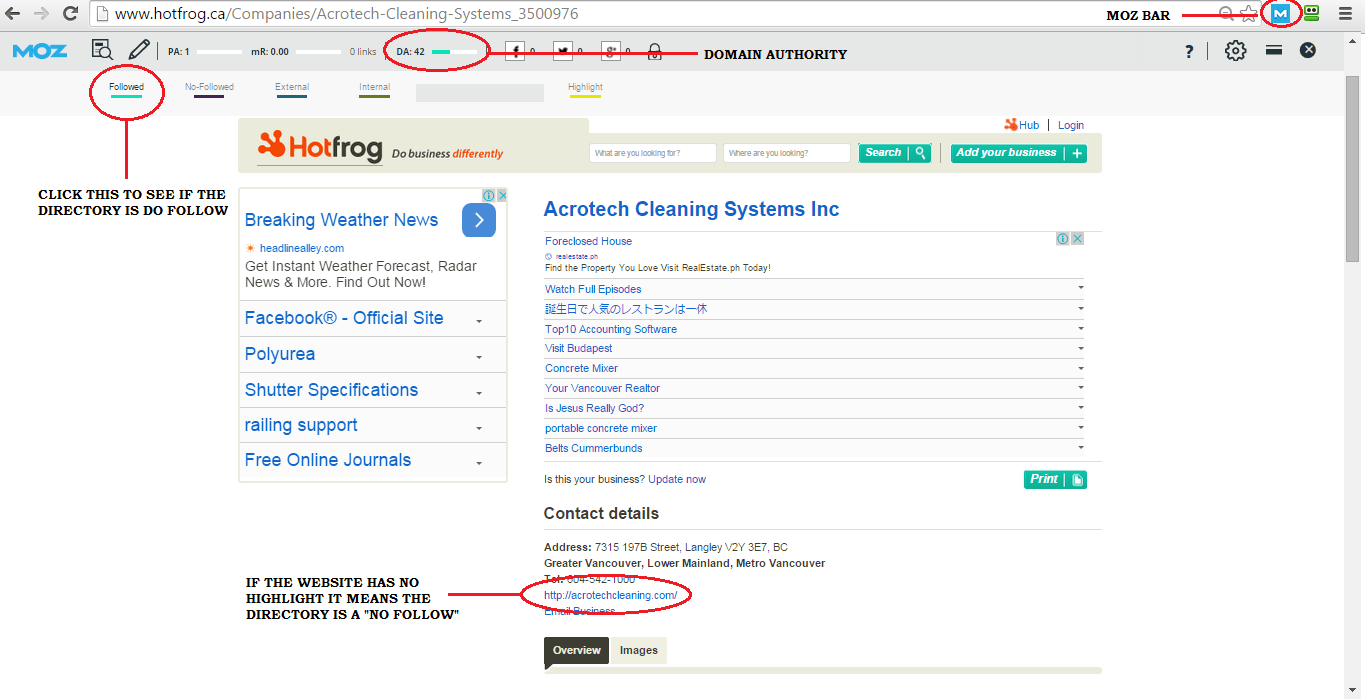Open Belts Cummerbunds ad link
The width and height of the screenshot is (1365, 699).
click(x=593, y=448)
